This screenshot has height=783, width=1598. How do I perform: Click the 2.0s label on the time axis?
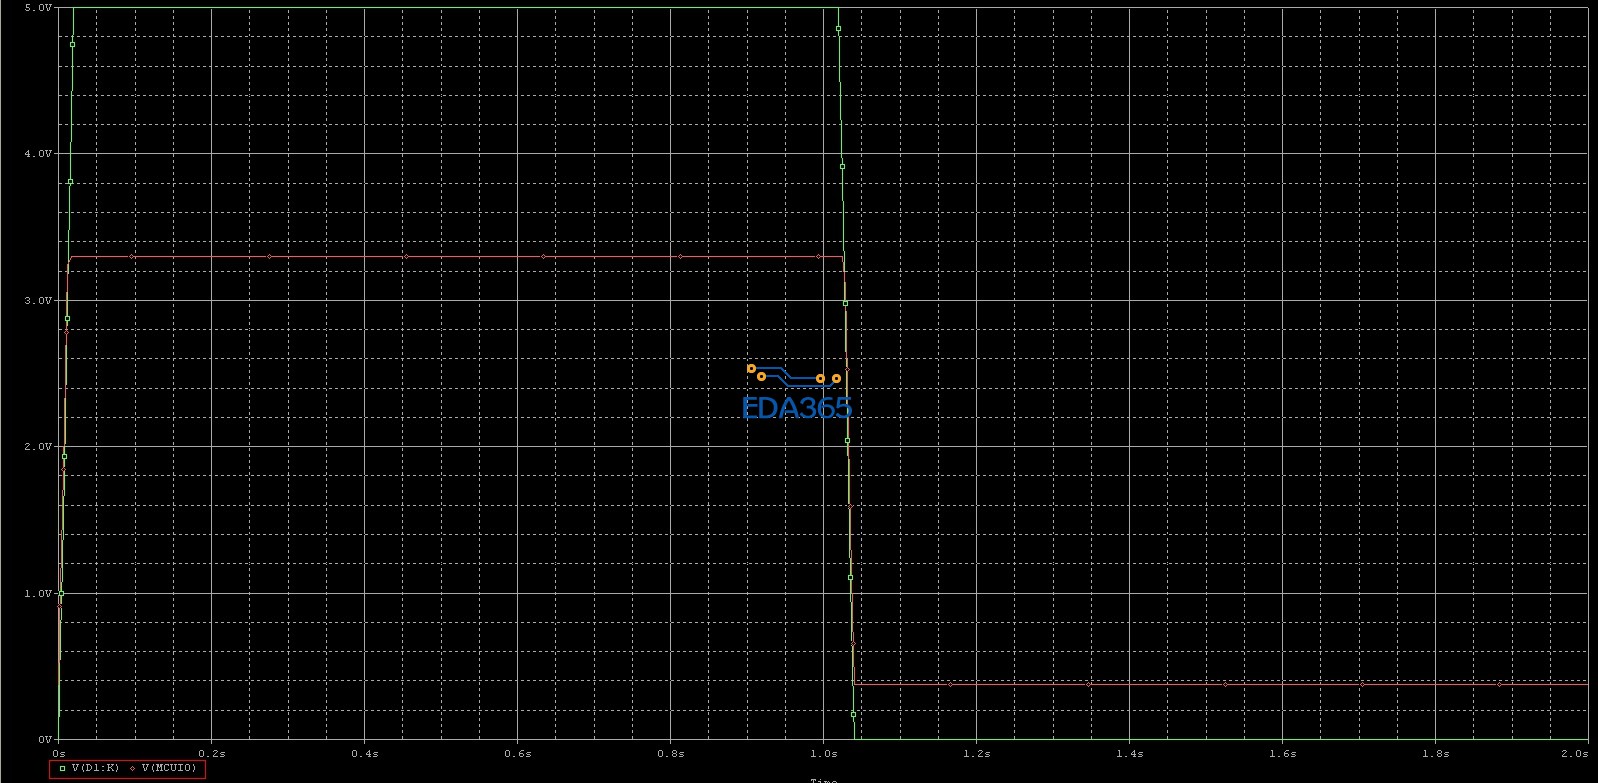point(1575,753)
